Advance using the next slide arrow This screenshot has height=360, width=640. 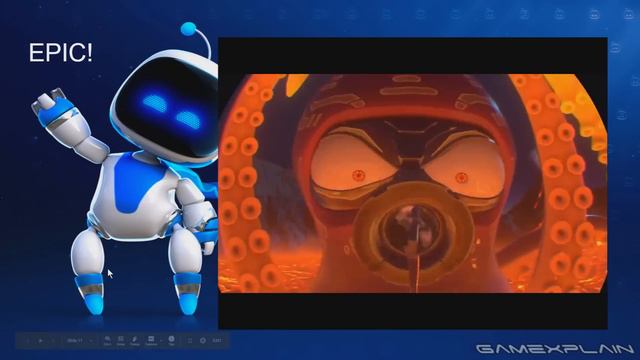coord(53,340)
